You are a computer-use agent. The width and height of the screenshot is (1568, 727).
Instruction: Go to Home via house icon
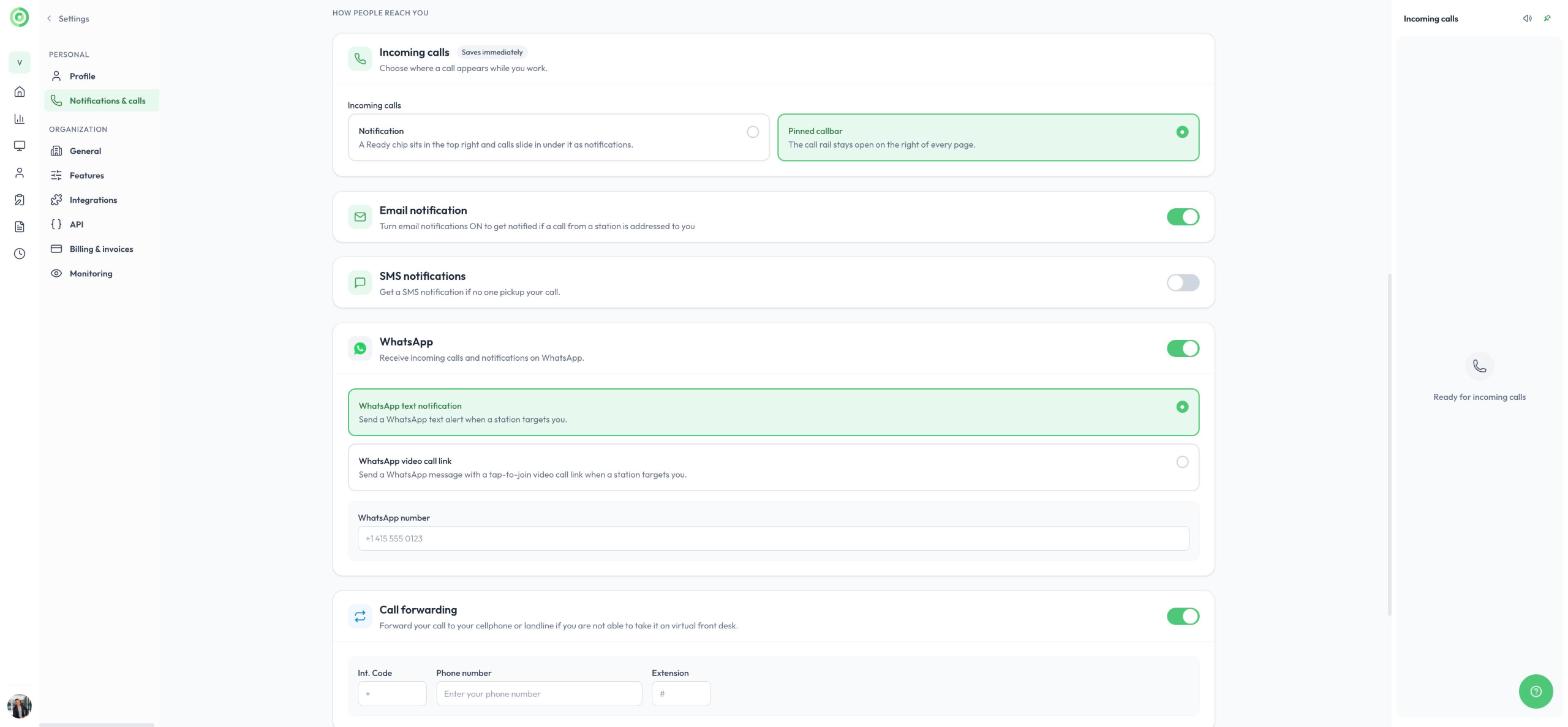[19, 92]
